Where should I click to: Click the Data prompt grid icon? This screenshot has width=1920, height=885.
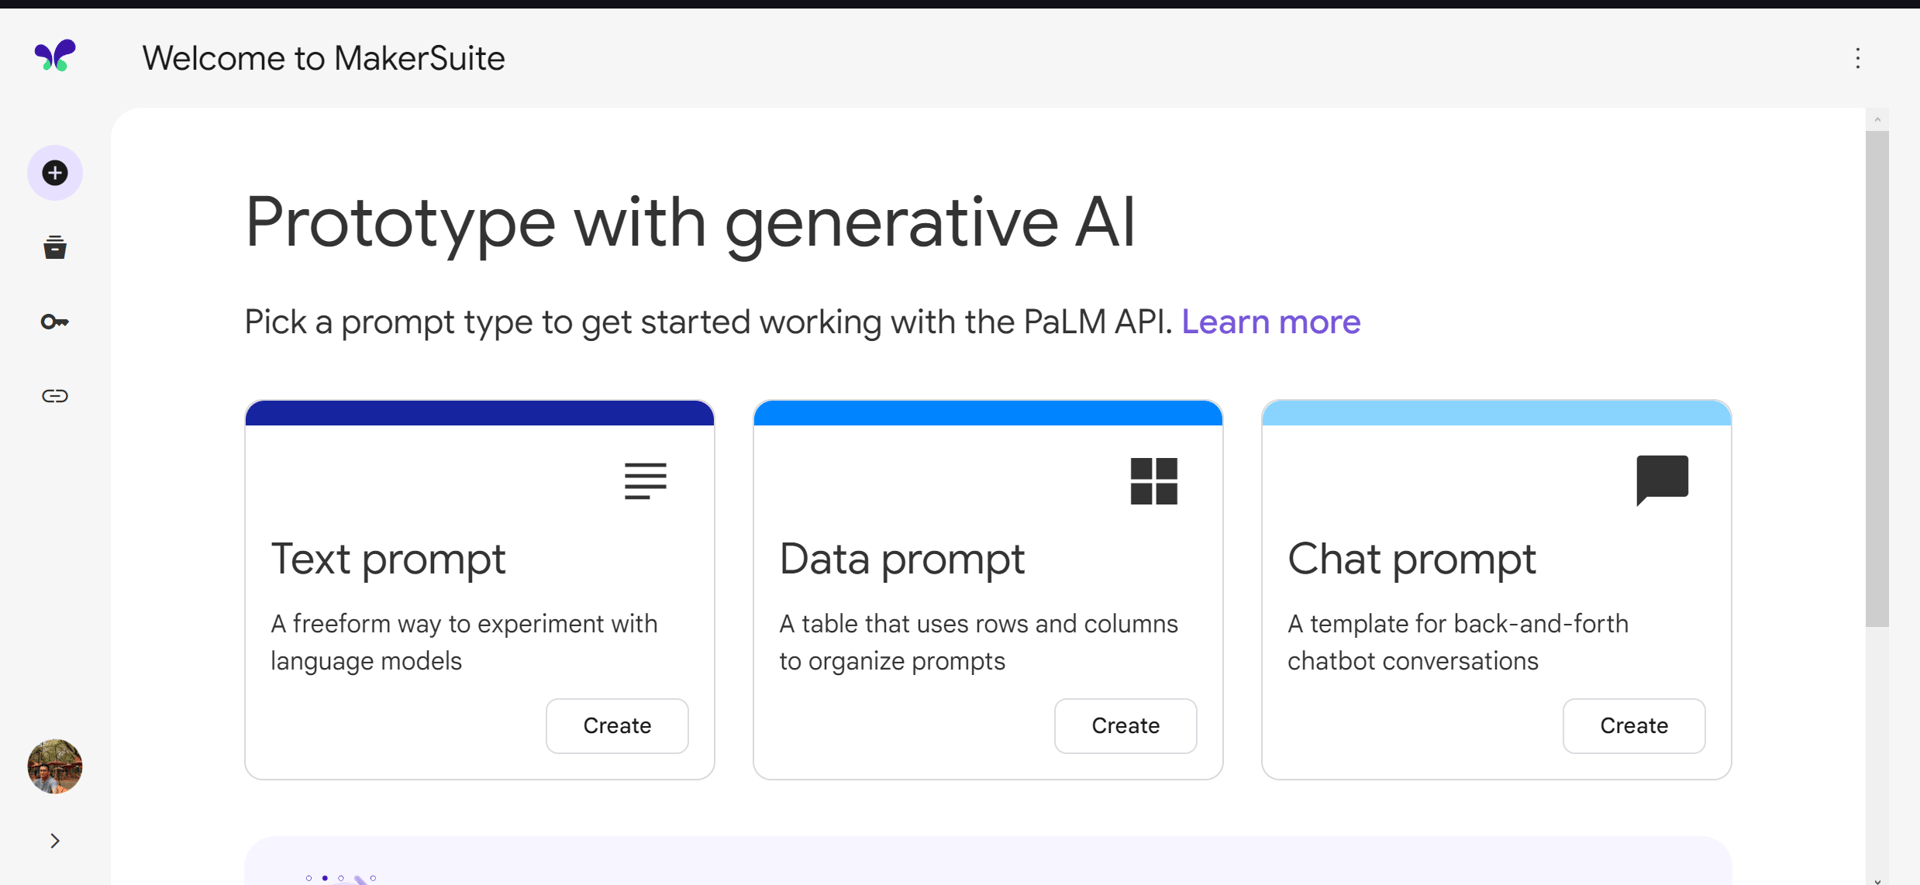point(1154,481)
